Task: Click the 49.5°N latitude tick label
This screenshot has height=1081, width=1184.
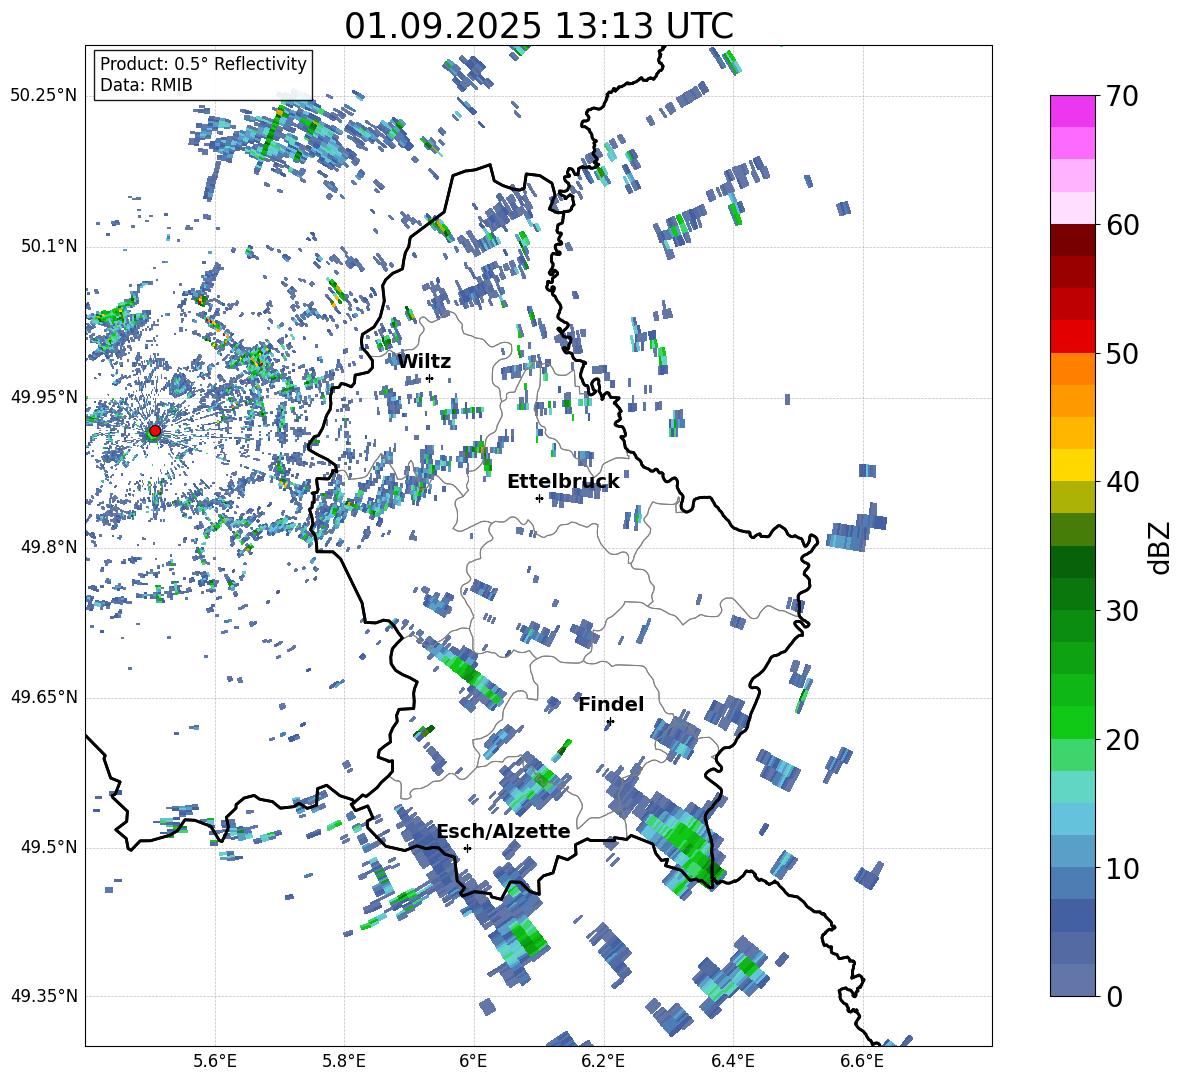Action: 48,847
